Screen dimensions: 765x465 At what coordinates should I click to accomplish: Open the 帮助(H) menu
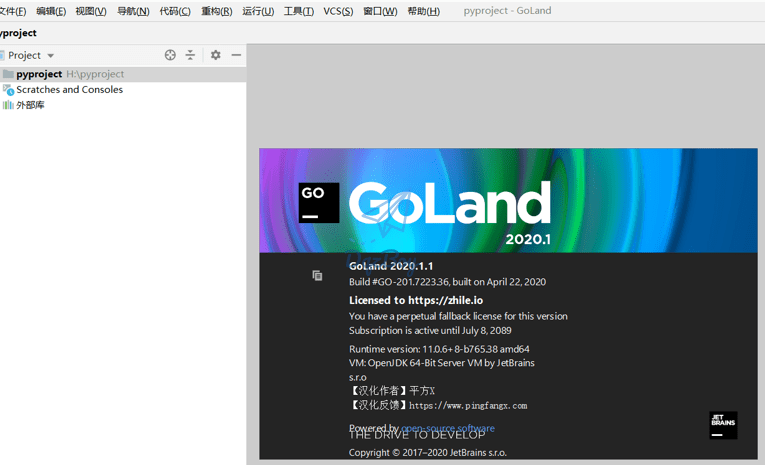423,11
